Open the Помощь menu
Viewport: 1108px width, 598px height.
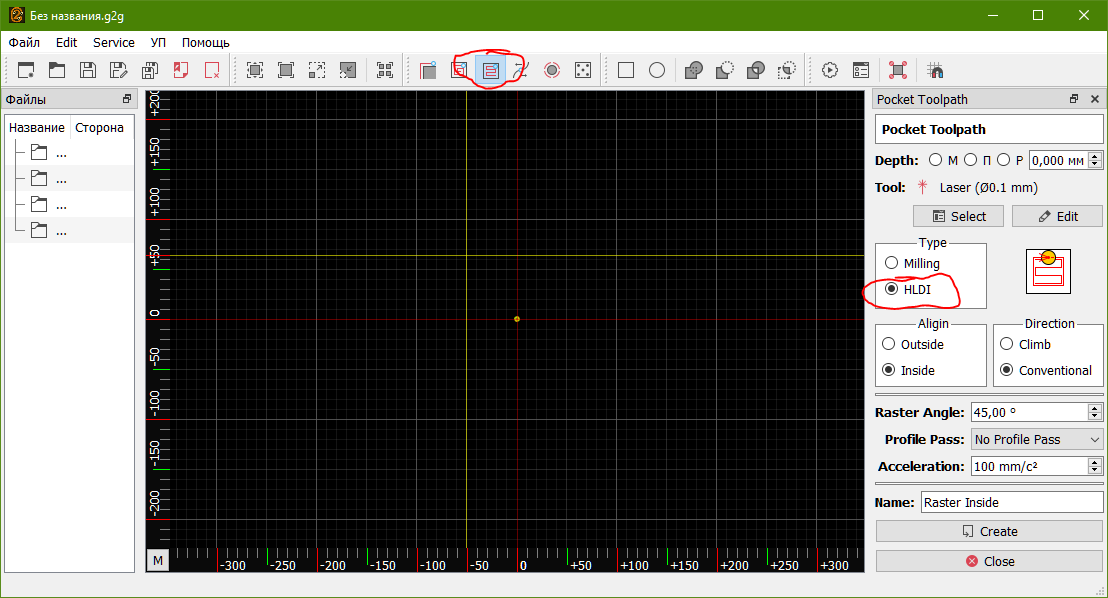click(x=206, y=42)
